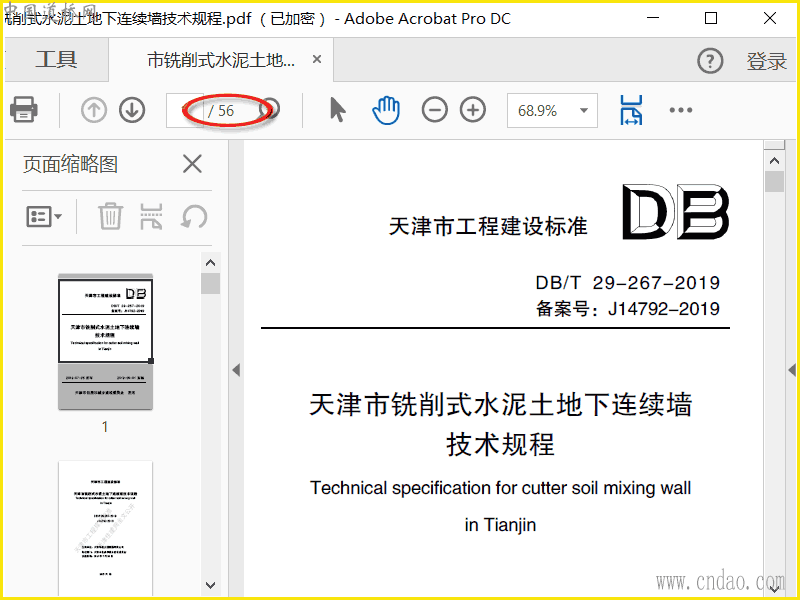This screenshot has width=800, height=600.
Task: Select the second page thumbnail
Action: tap(106, 528)
